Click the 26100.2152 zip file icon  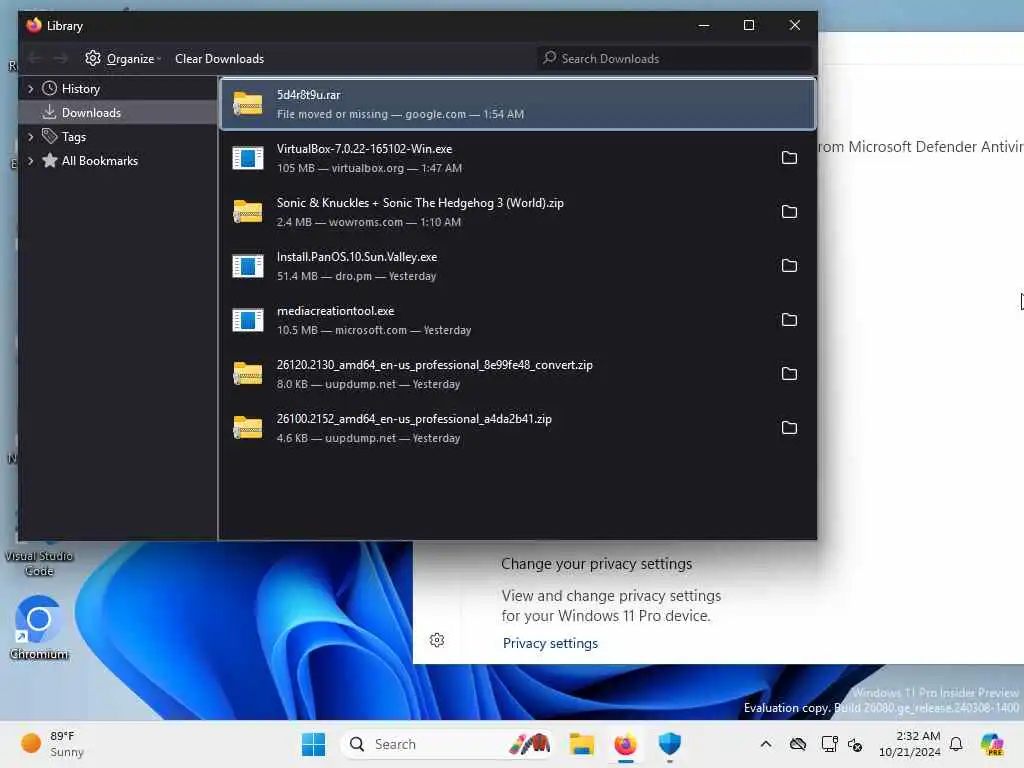248,428
